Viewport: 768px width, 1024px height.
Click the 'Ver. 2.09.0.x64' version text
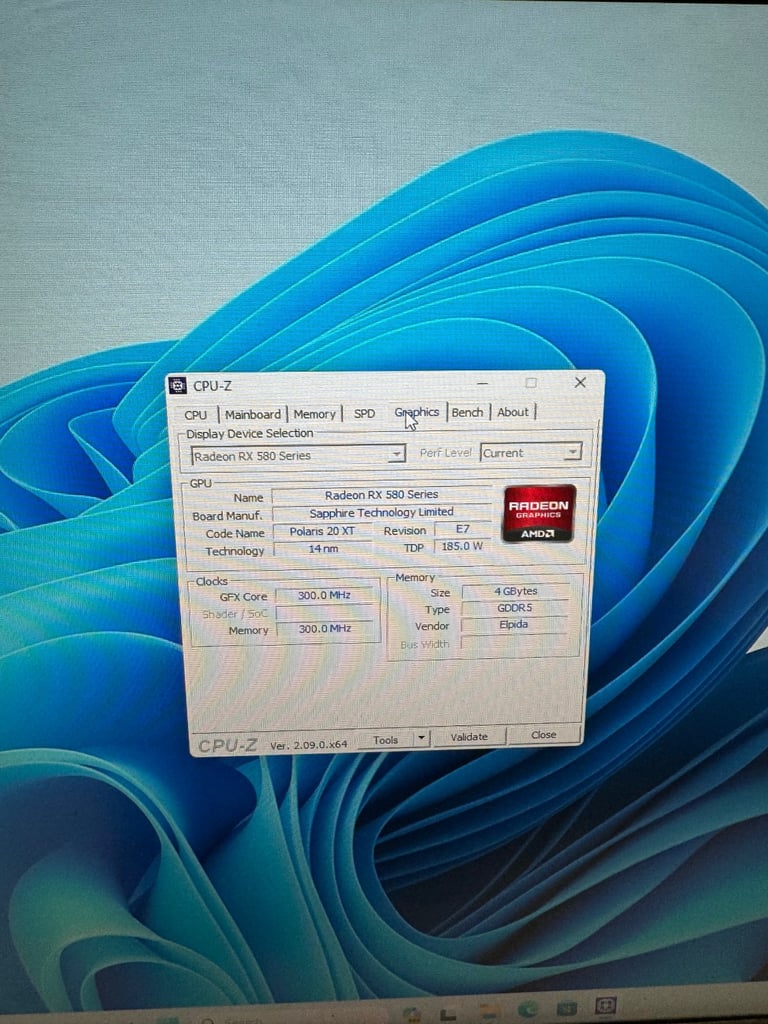[x=308, y=744]
